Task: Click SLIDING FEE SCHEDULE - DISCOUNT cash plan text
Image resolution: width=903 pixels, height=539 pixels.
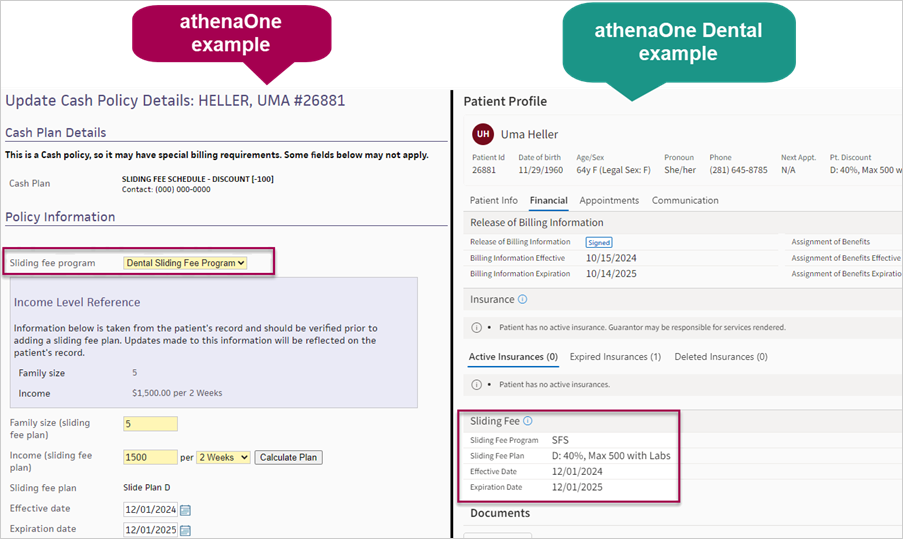Action: tap(198, 179)
